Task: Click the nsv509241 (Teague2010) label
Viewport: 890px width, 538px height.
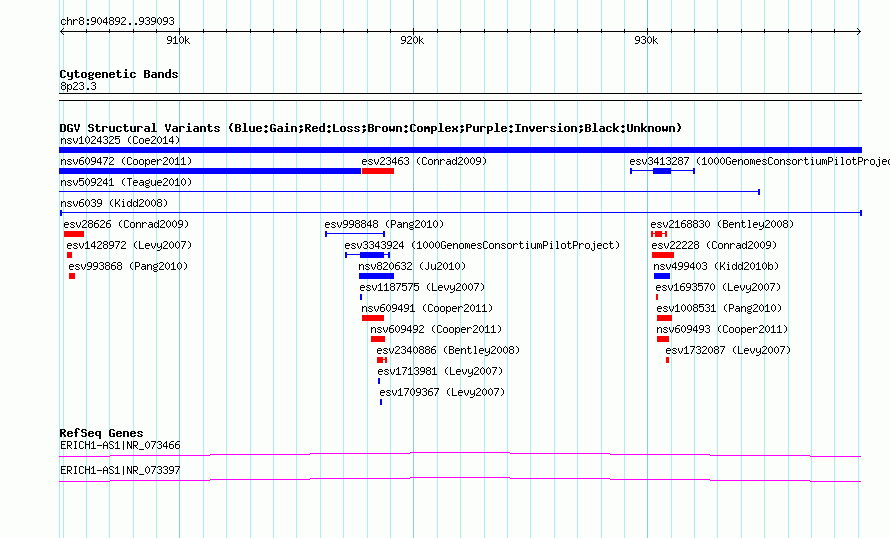Action: tap(126, 182)
